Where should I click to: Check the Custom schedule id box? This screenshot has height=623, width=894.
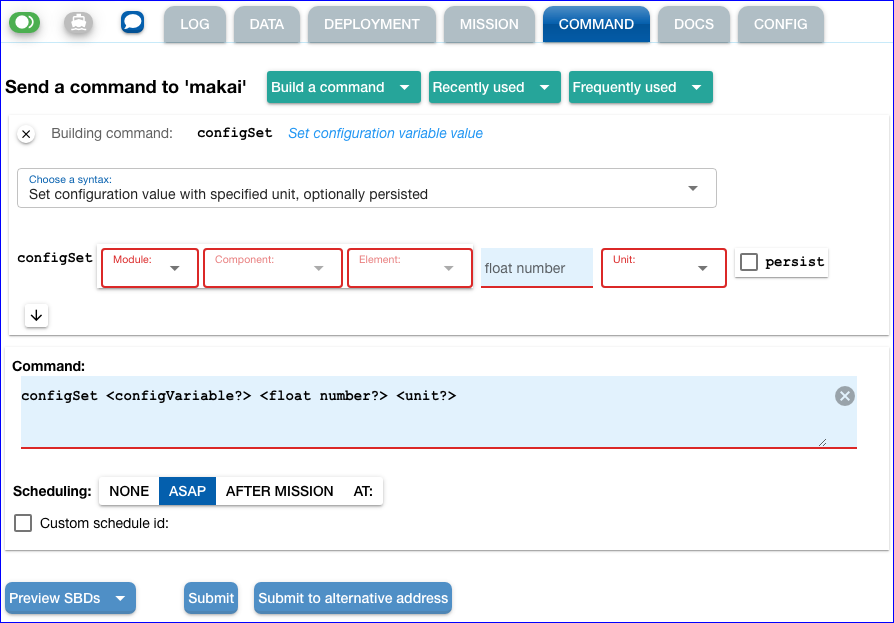tap(23, 522)
